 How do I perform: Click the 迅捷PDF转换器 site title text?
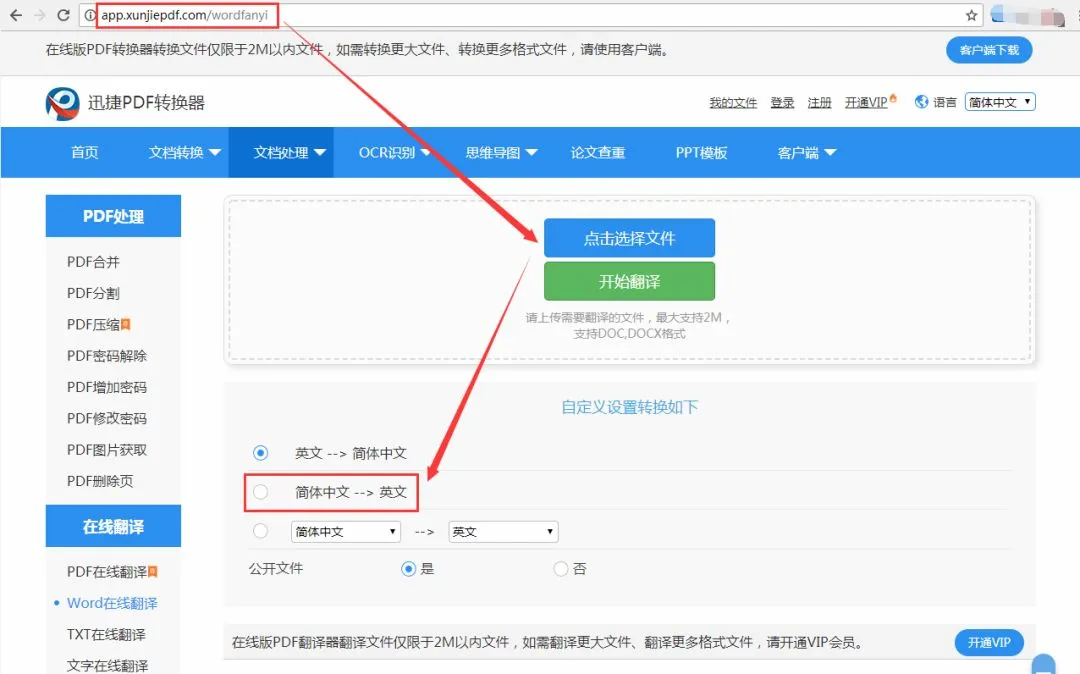point(146,103)
